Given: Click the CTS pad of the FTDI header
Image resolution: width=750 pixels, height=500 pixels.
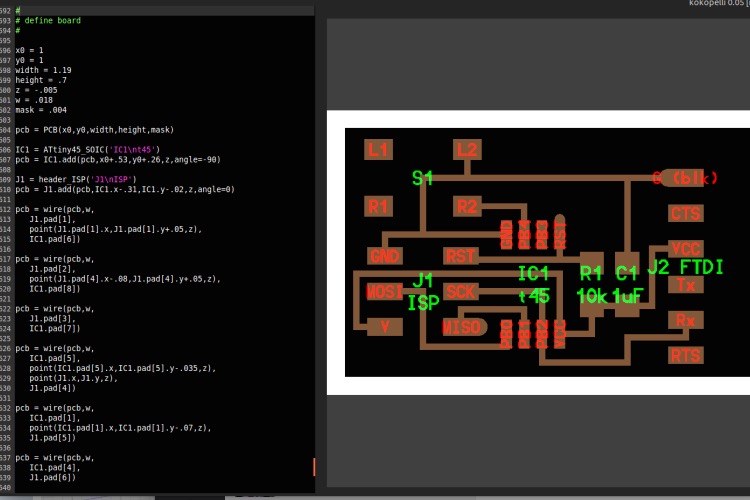Looking at the screenshot, I should [685, 213].
